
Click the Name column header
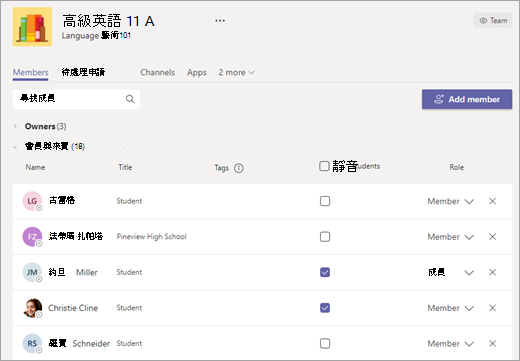click(35, 167)
